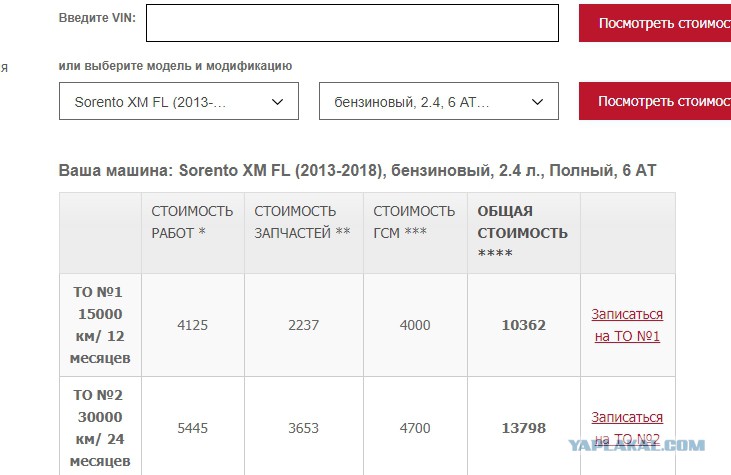The image size is (731, 475).
Task: Click the red button next to VIN field
Action: (655, 23)
